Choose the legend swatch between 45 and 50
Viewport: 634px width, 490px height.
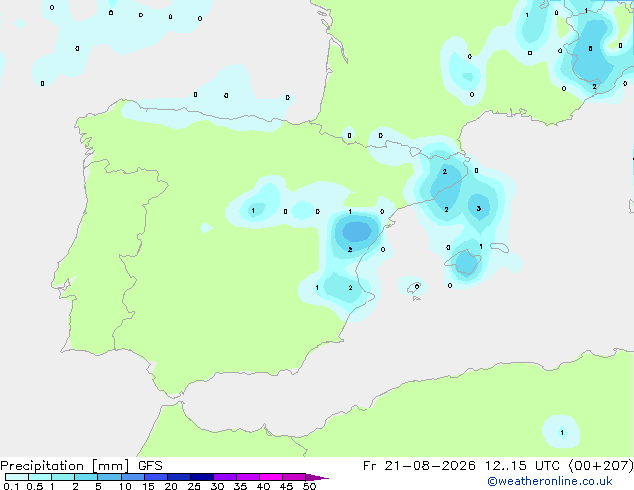(294, 477)
